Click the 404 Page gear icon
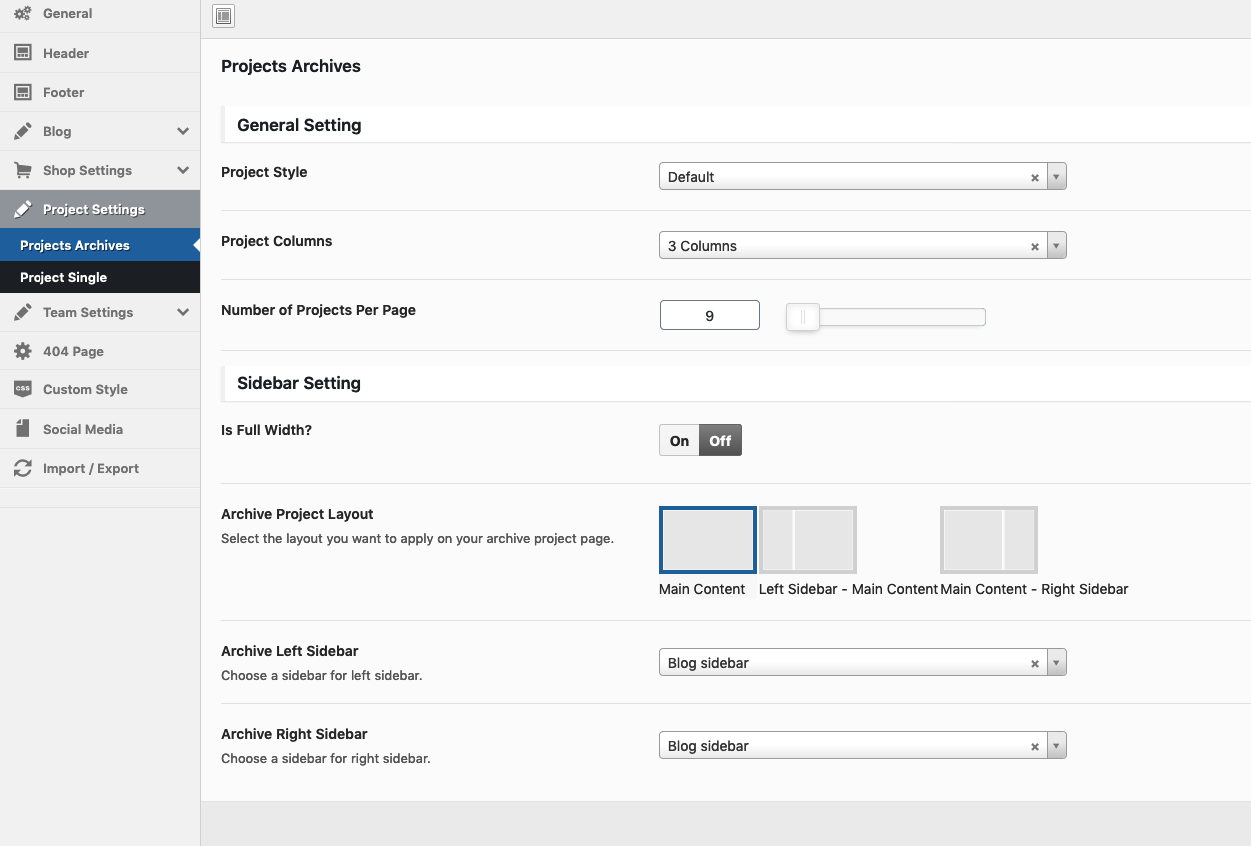Viewport: 1251px width, 846px height. point(22,351)
